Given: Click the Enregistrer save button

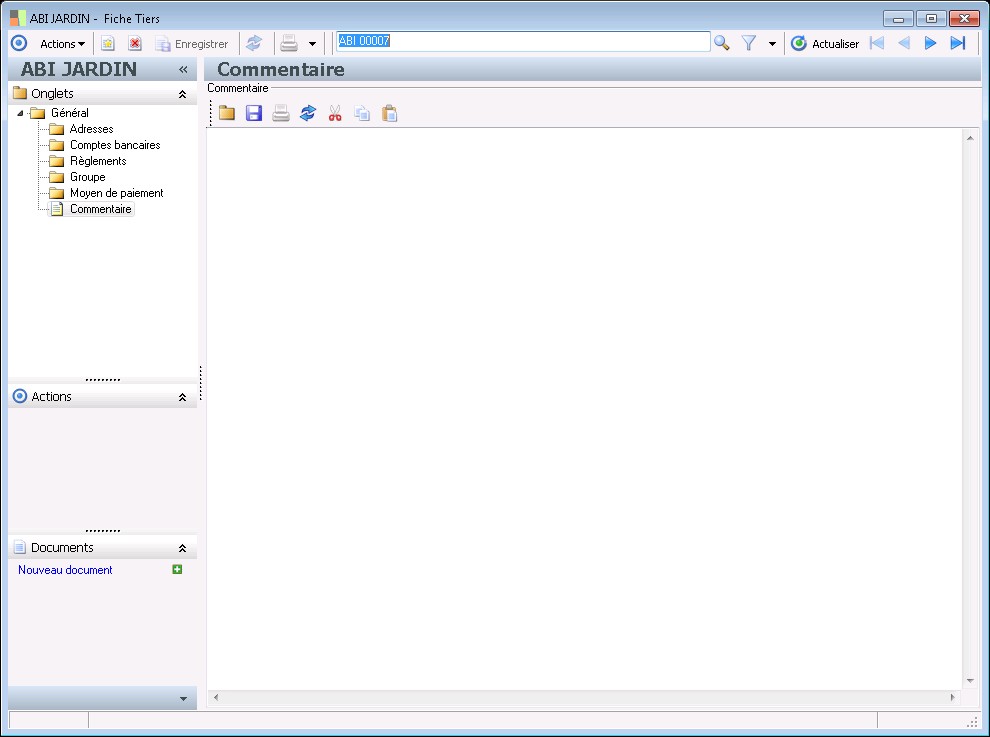Looking at the screenshot, I should tap(192, 44).
